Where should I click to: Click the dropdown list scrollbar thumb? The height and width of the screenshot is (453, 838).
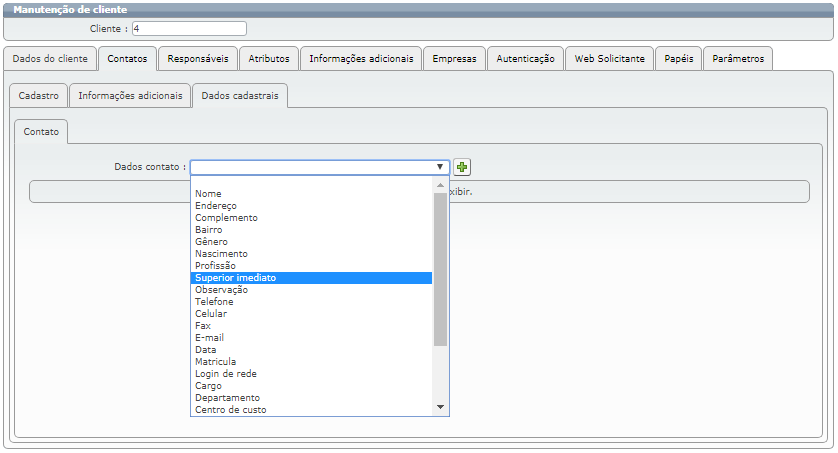[440, 270]
